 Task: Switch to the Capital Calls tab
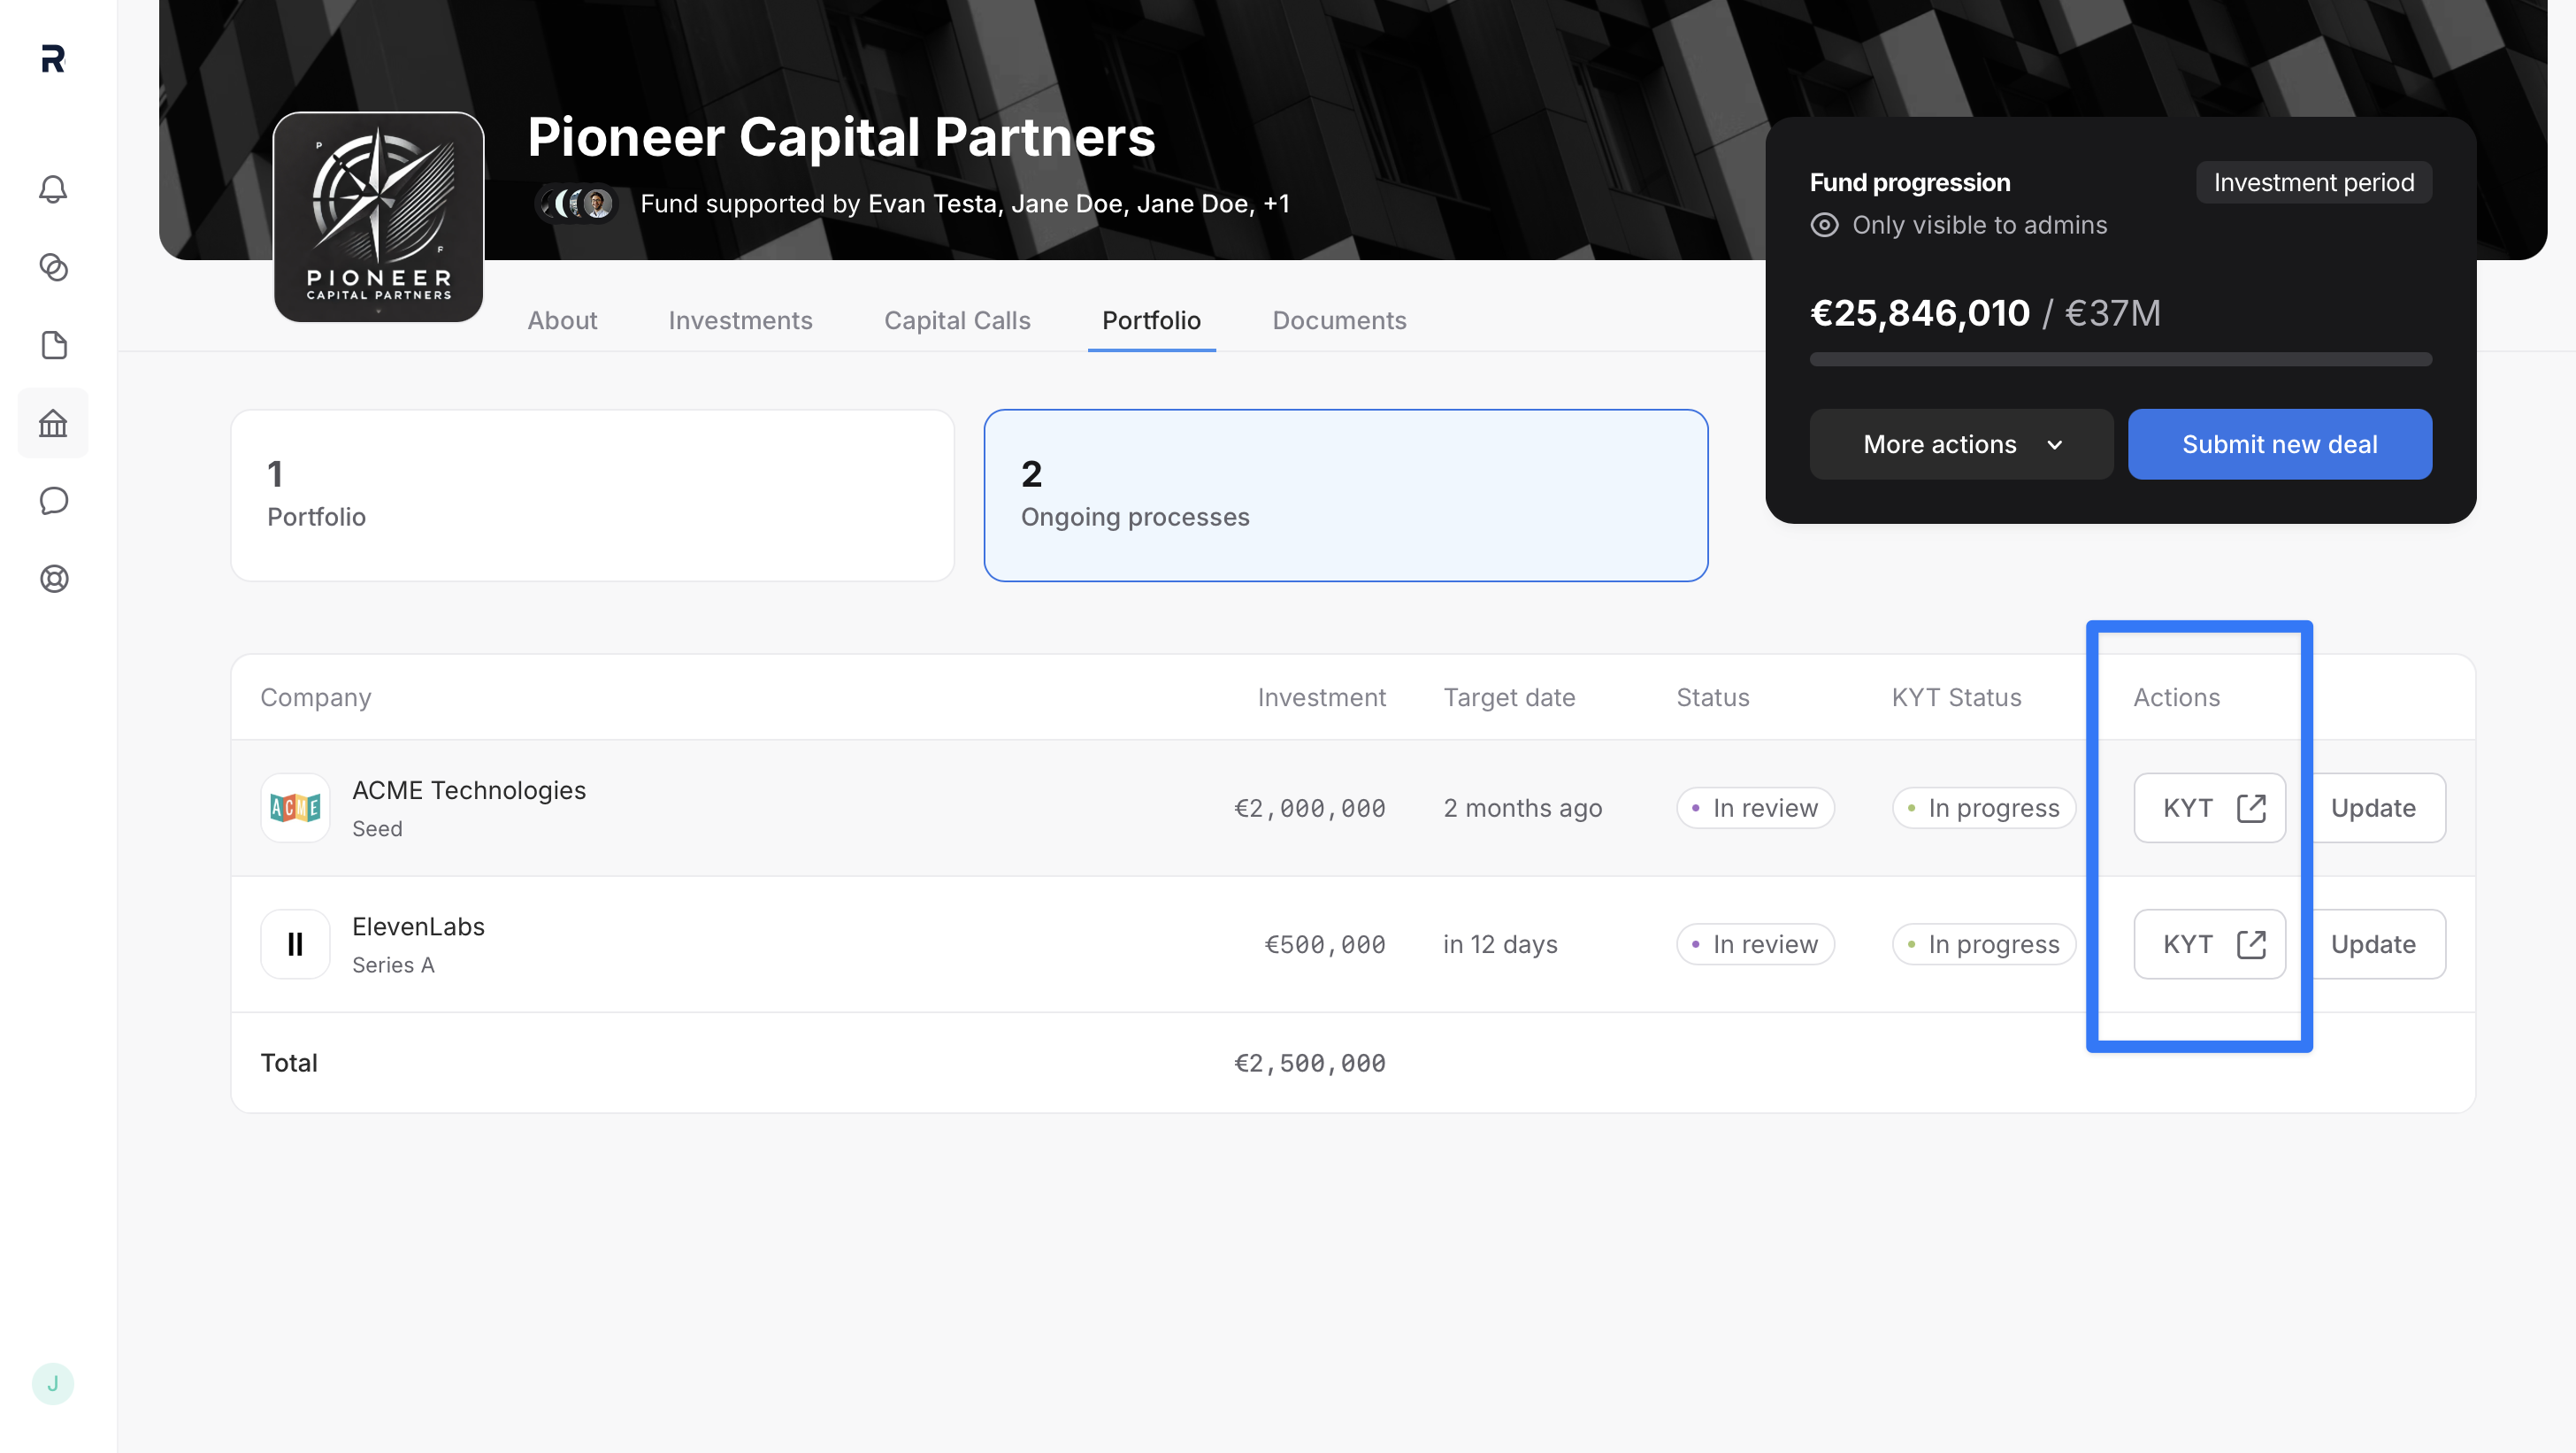[957, 320]
